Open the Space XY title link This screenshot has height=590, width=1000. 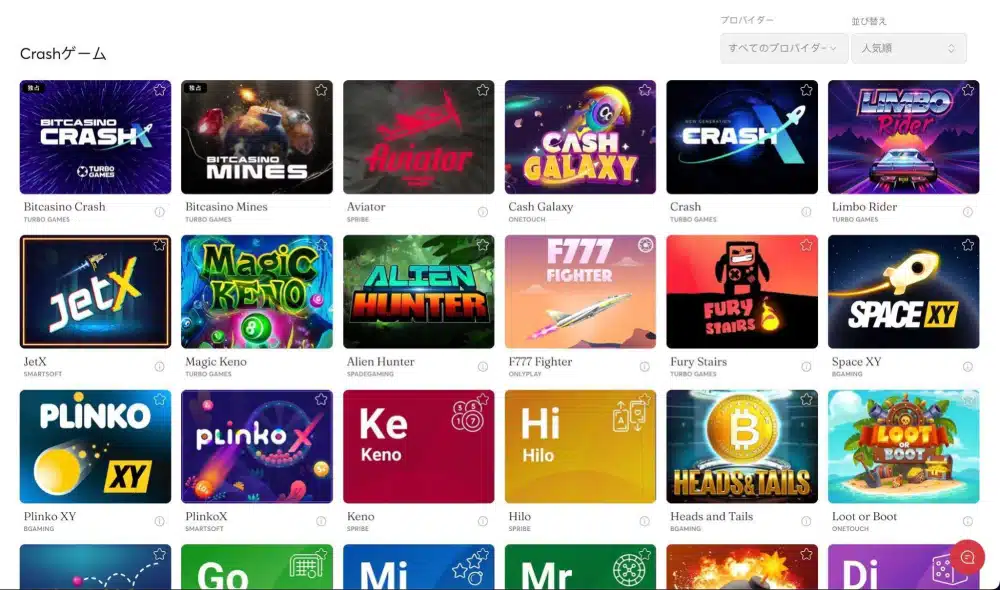[x=857, y=362]
